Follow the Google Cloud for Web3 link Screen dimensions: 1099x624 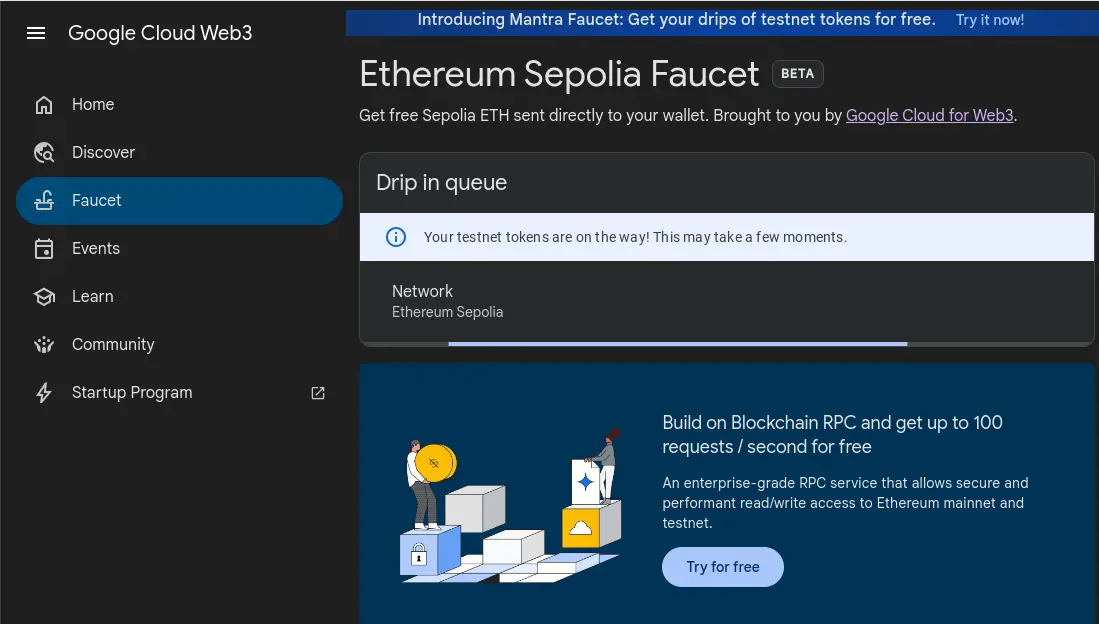tap(929, 115)
